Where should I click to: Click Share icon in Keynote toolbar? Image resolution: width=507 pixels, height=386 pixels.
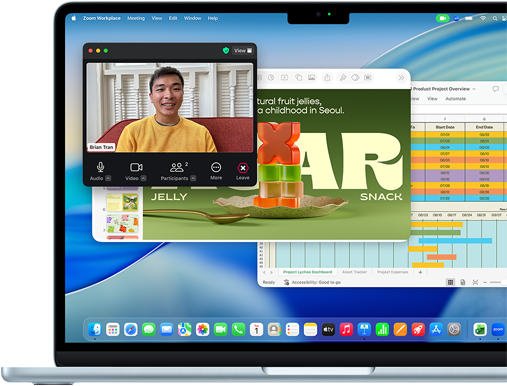pos(327,78)
